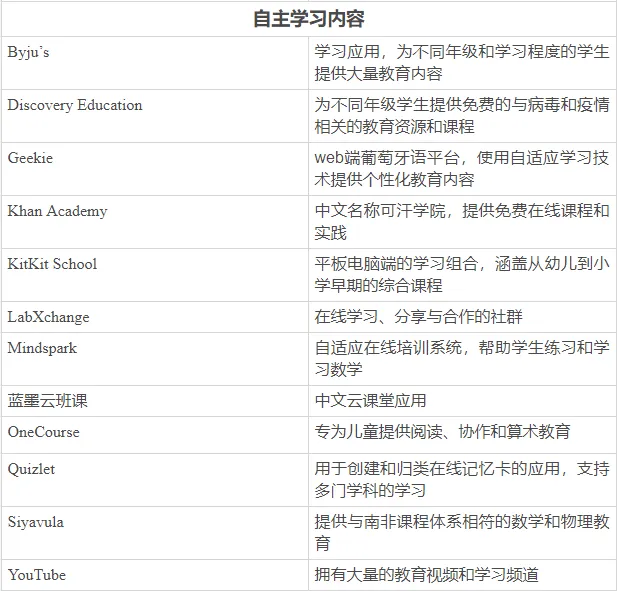Select the OneCourse cell
617x591 pixels.
[43, 432]
